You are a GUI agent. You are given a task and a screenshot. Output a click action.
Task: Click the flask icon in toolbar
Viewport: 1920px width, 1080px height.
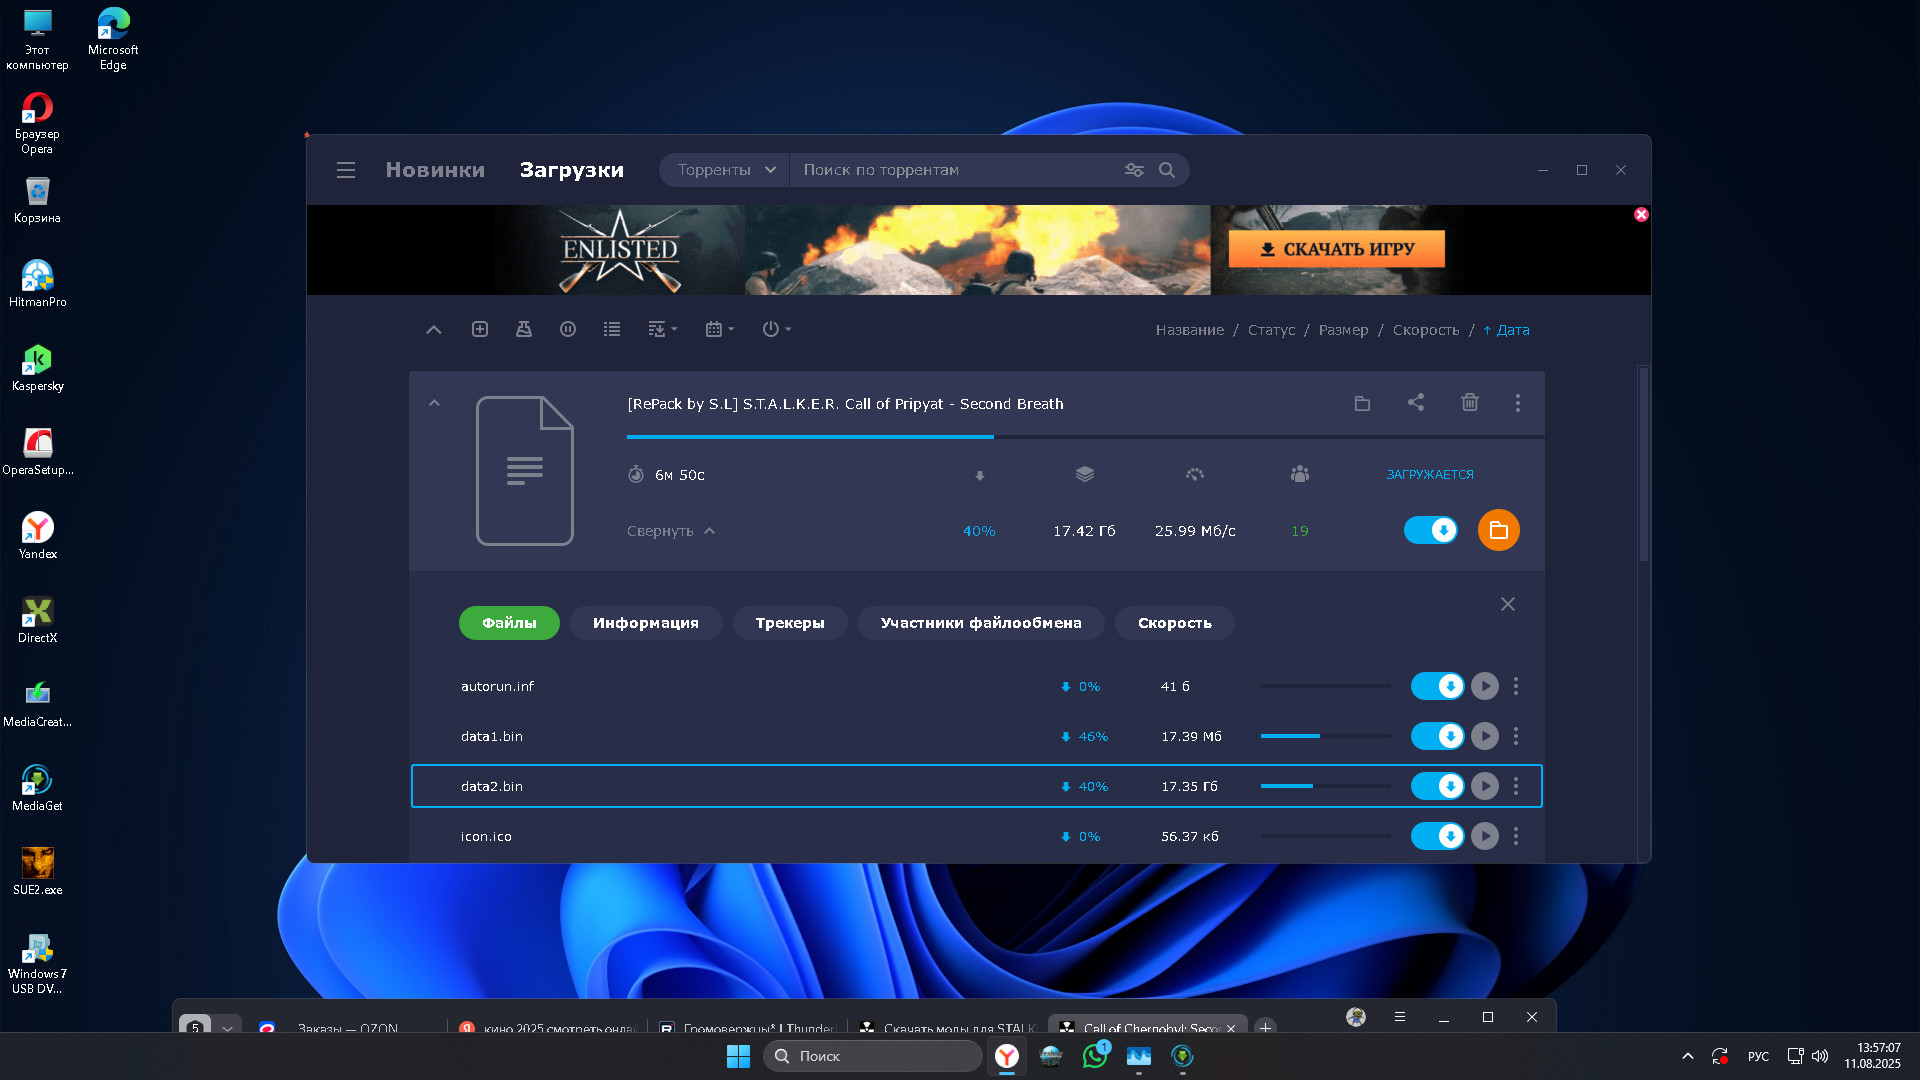tap(523, 329)
